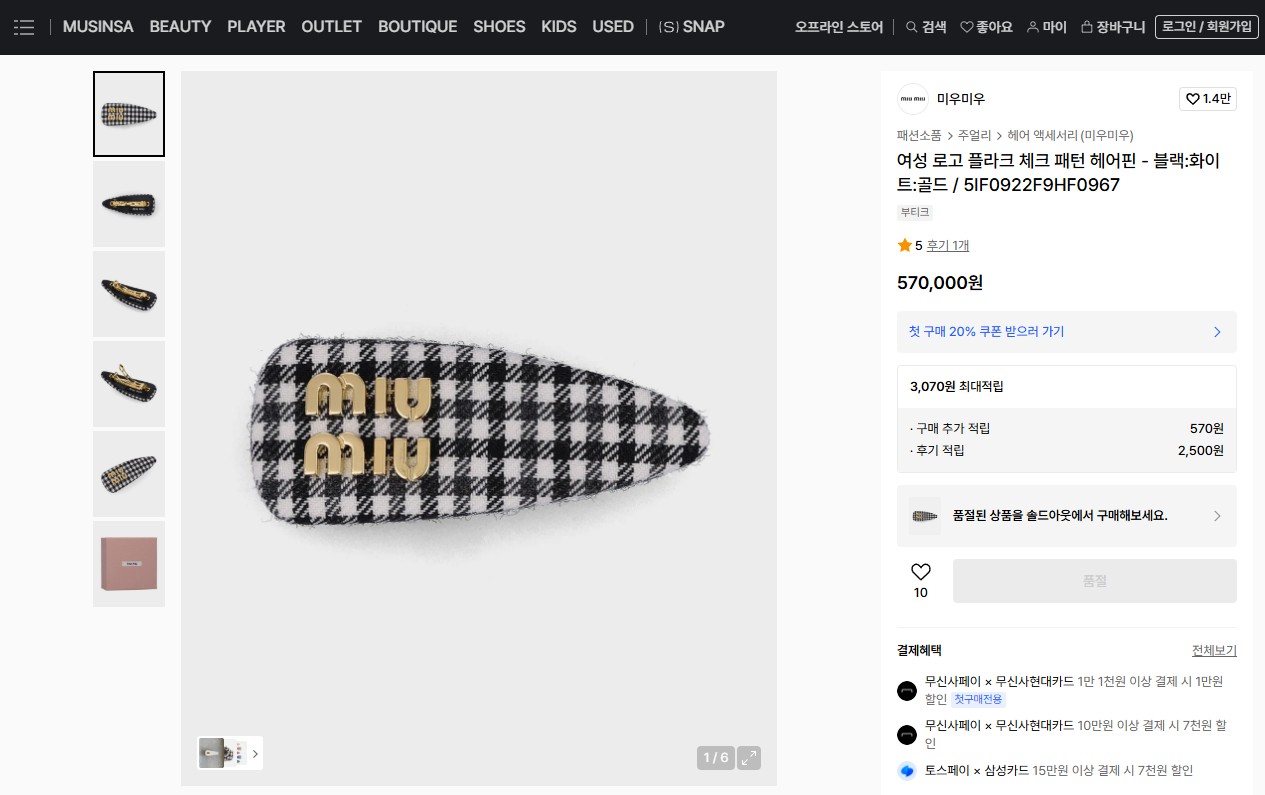
Task: Select the pink box packaging thumbnail
Action: click(x=129, y=564)
